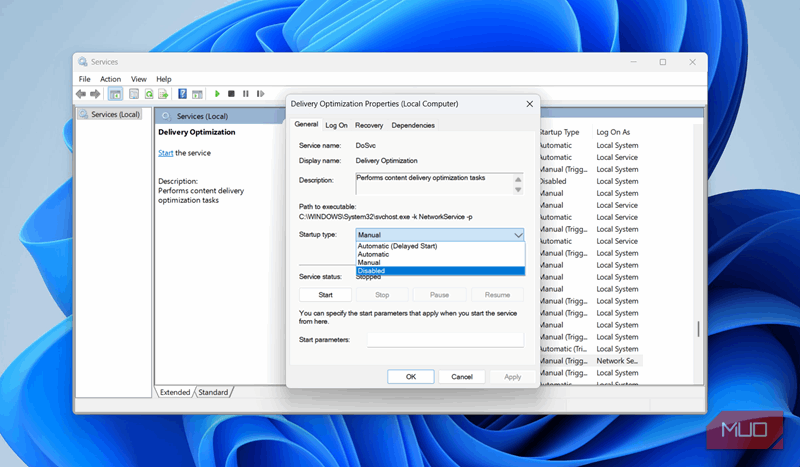Open the Action menu
The width and height of the screenshot is (800, 467).
pos(110,79)
